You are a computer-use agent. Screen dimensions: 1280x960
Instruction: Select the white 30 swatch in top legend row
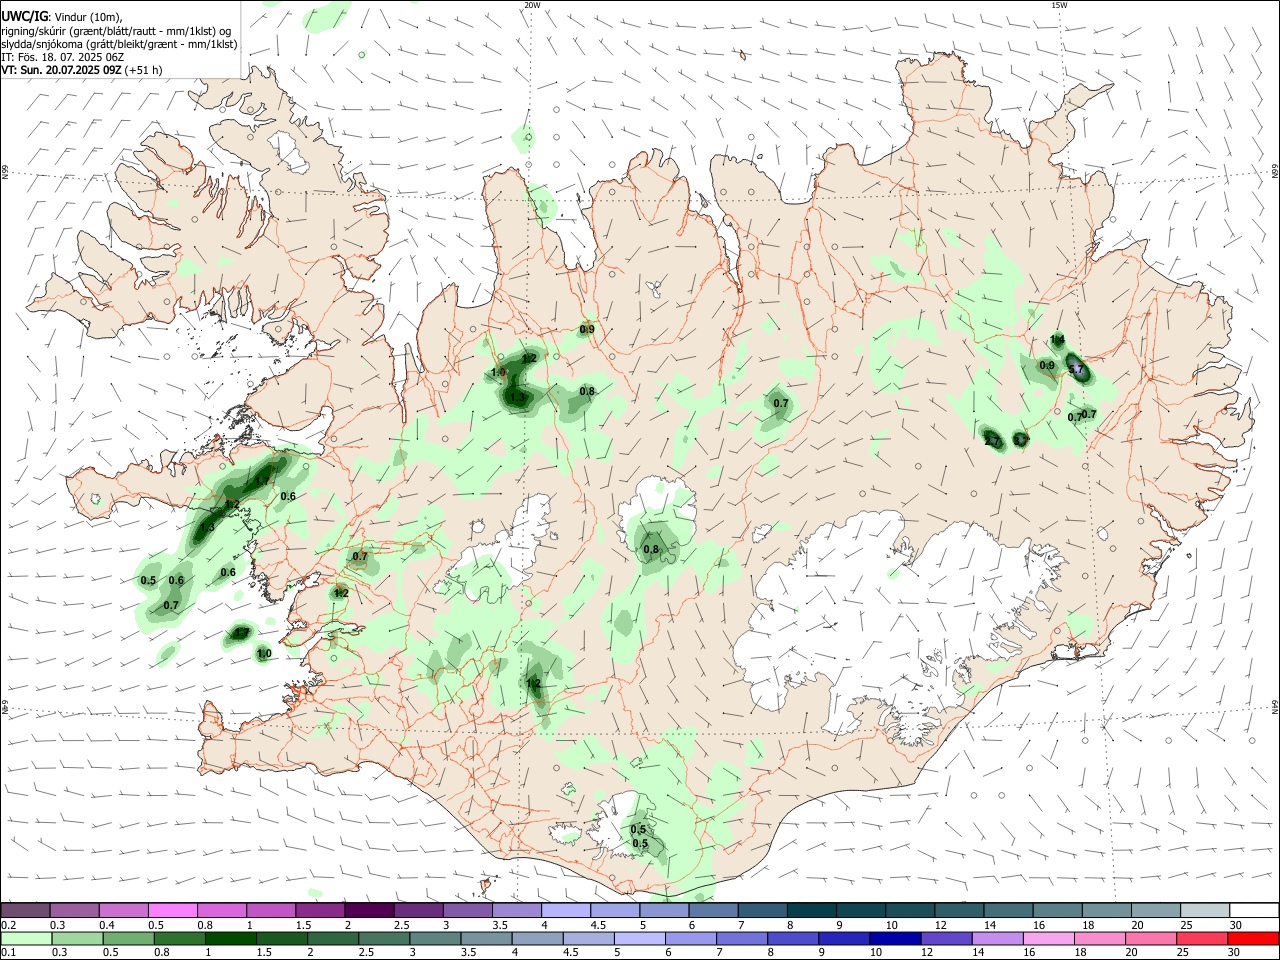pyautogui.click(x=1252, y=911)
